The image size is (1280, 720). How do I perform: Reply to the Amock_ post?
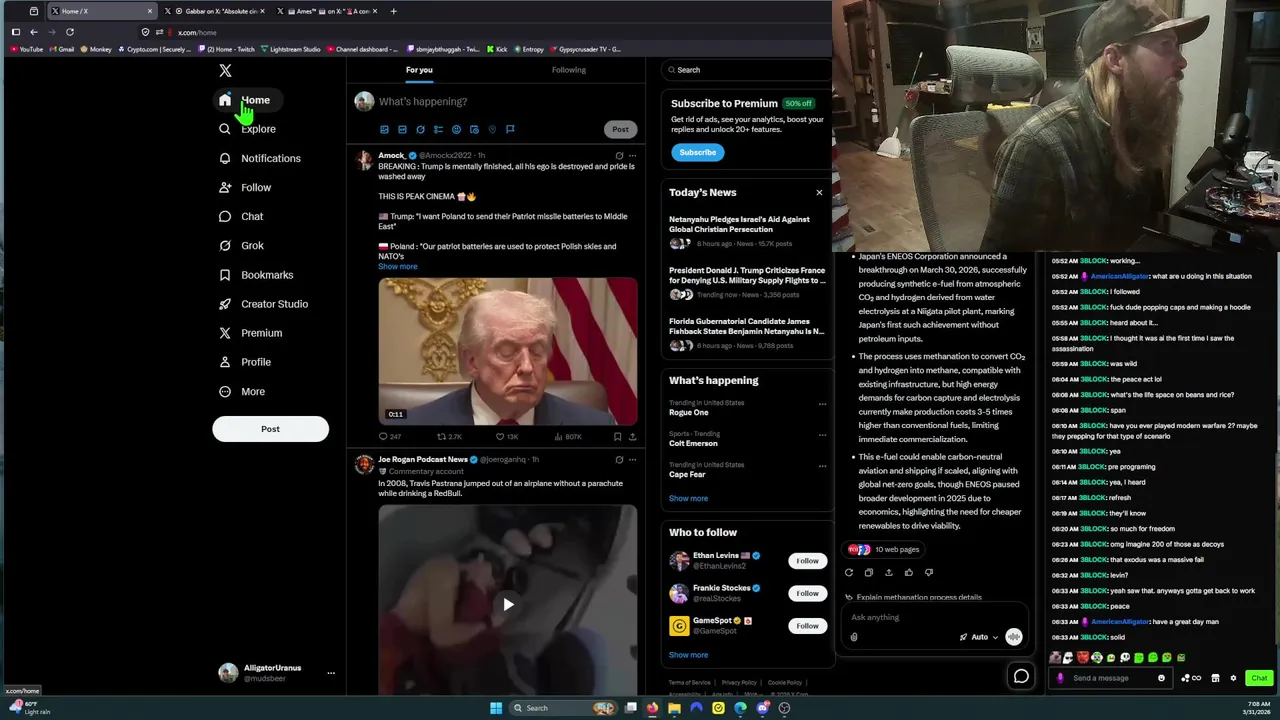(389, 436)
